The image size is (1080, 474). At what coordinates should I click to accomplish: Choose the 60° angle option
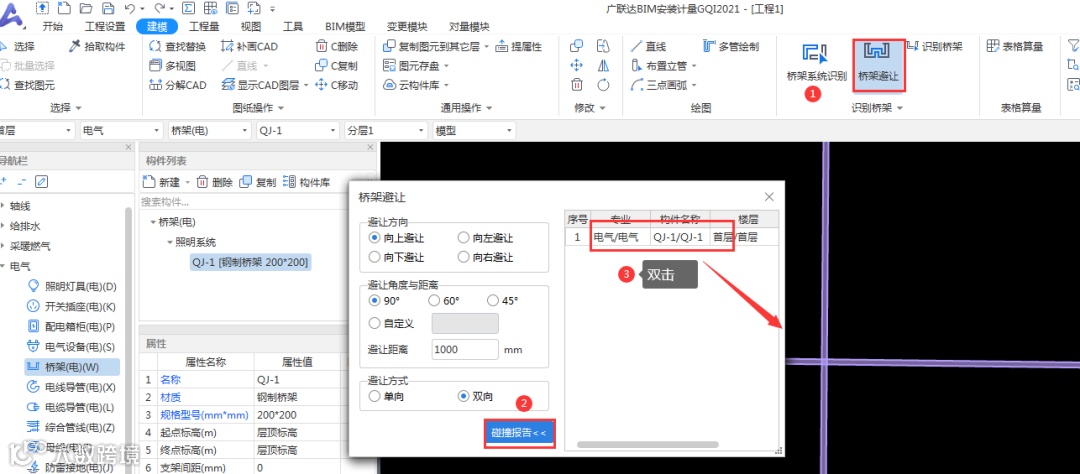click(x=444, y=300)
